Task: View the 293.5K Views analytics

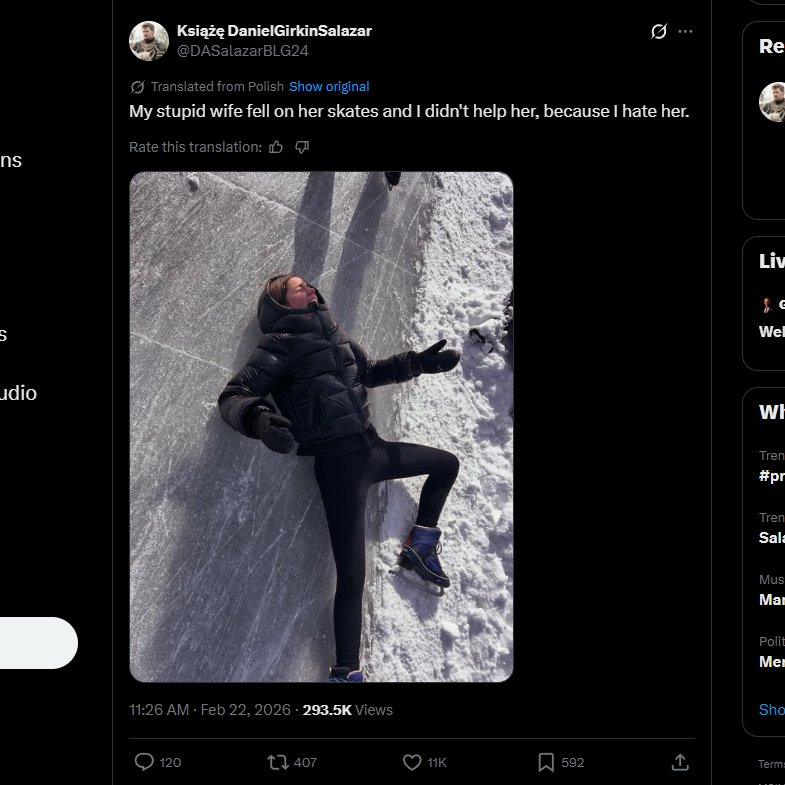Action: tap(348, 710)
